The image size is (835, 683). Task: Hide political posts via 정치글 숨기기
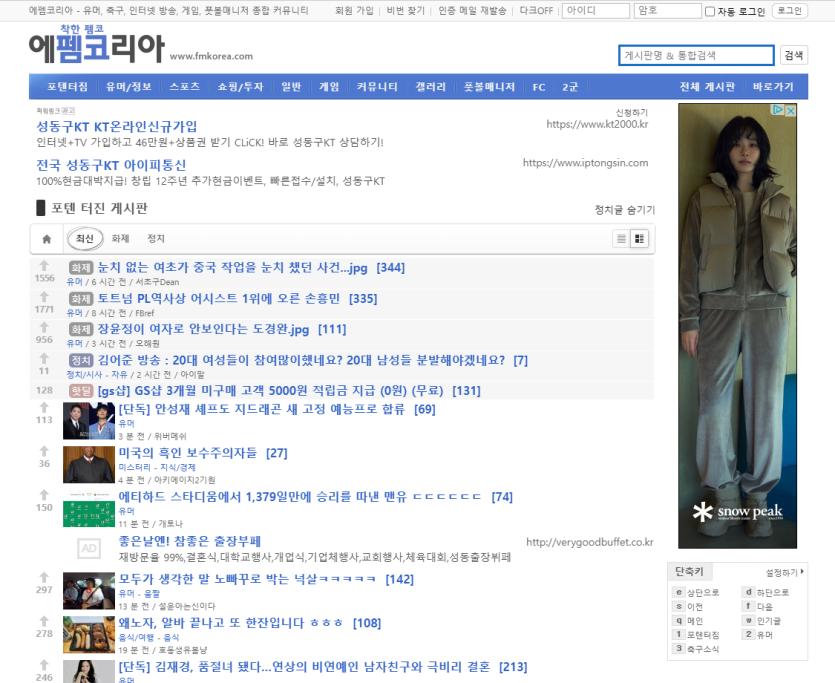(x=624, y=210)
